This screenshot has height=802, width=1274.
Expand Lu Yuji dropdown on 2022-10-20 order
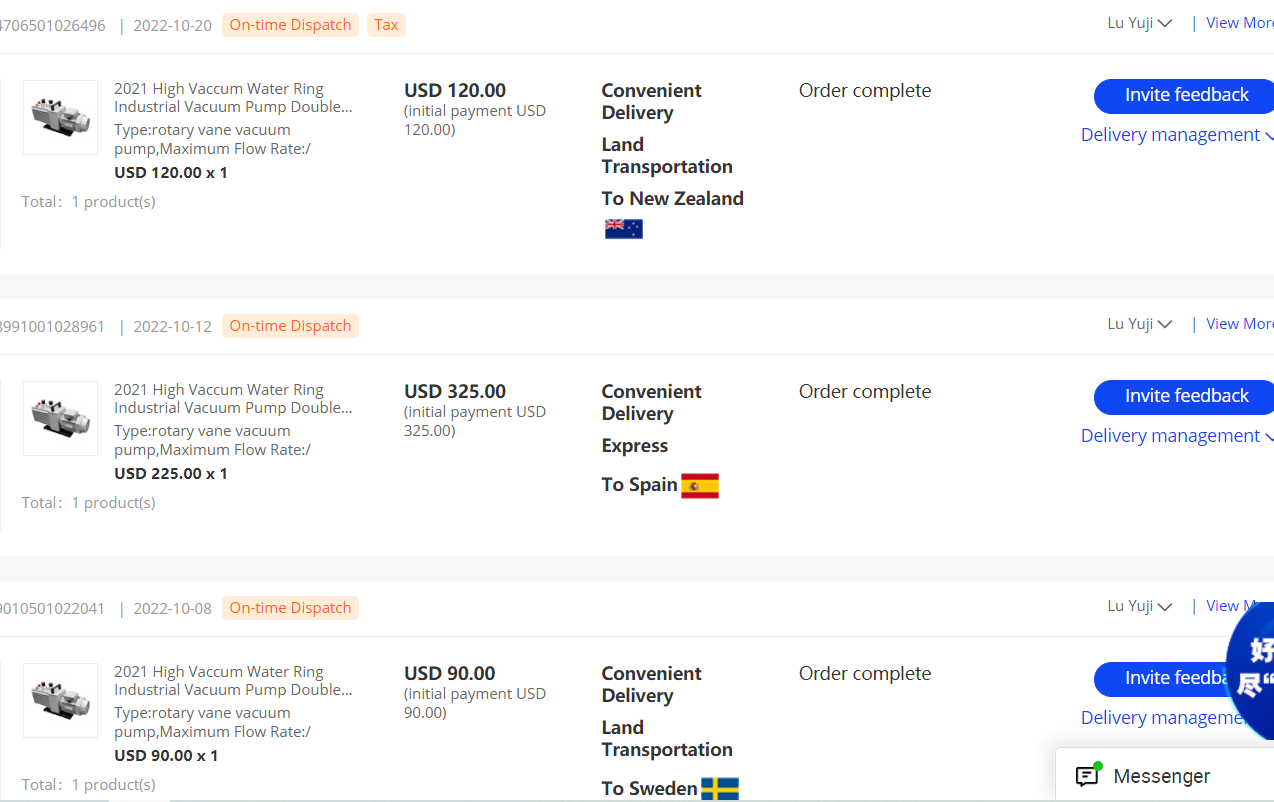pyautogui.click(x=1140, y=23)
